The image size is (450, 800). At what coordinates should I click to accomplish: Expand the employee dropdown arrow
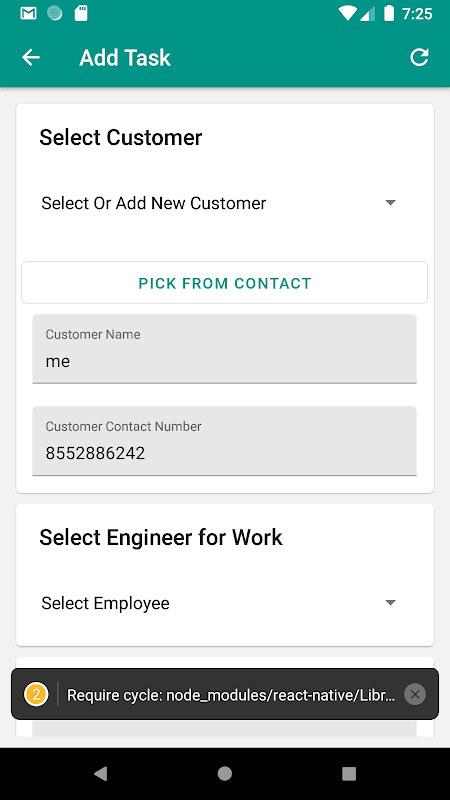390,603
